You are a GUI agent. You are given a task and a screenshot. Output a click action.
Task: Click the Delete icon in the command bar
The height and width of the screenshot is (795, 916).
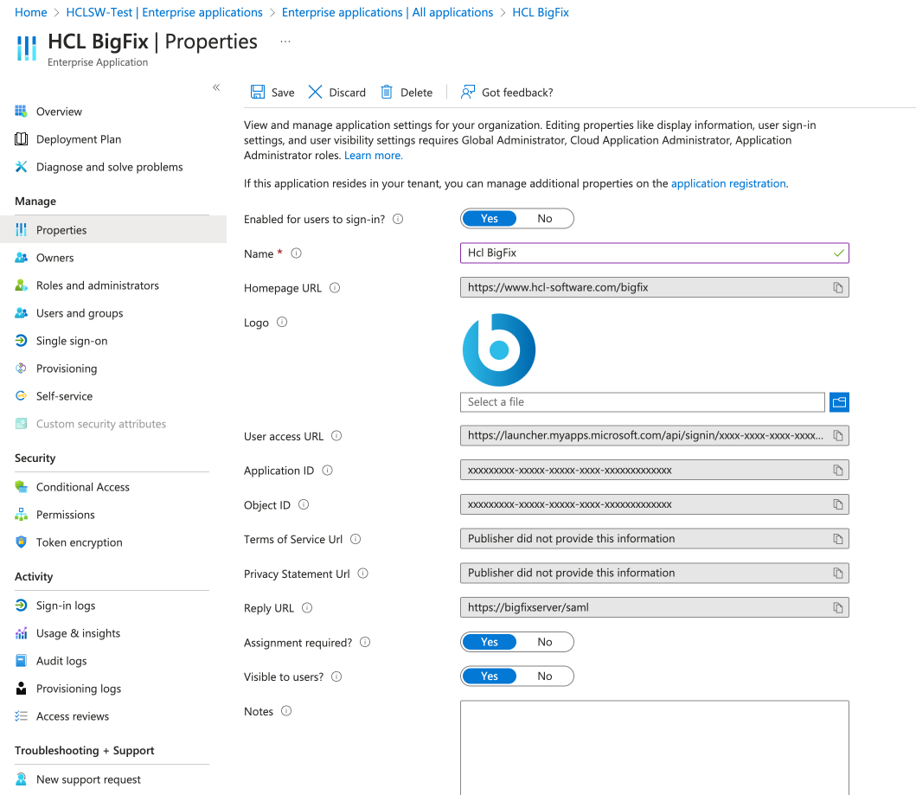(x=388, y=92)
